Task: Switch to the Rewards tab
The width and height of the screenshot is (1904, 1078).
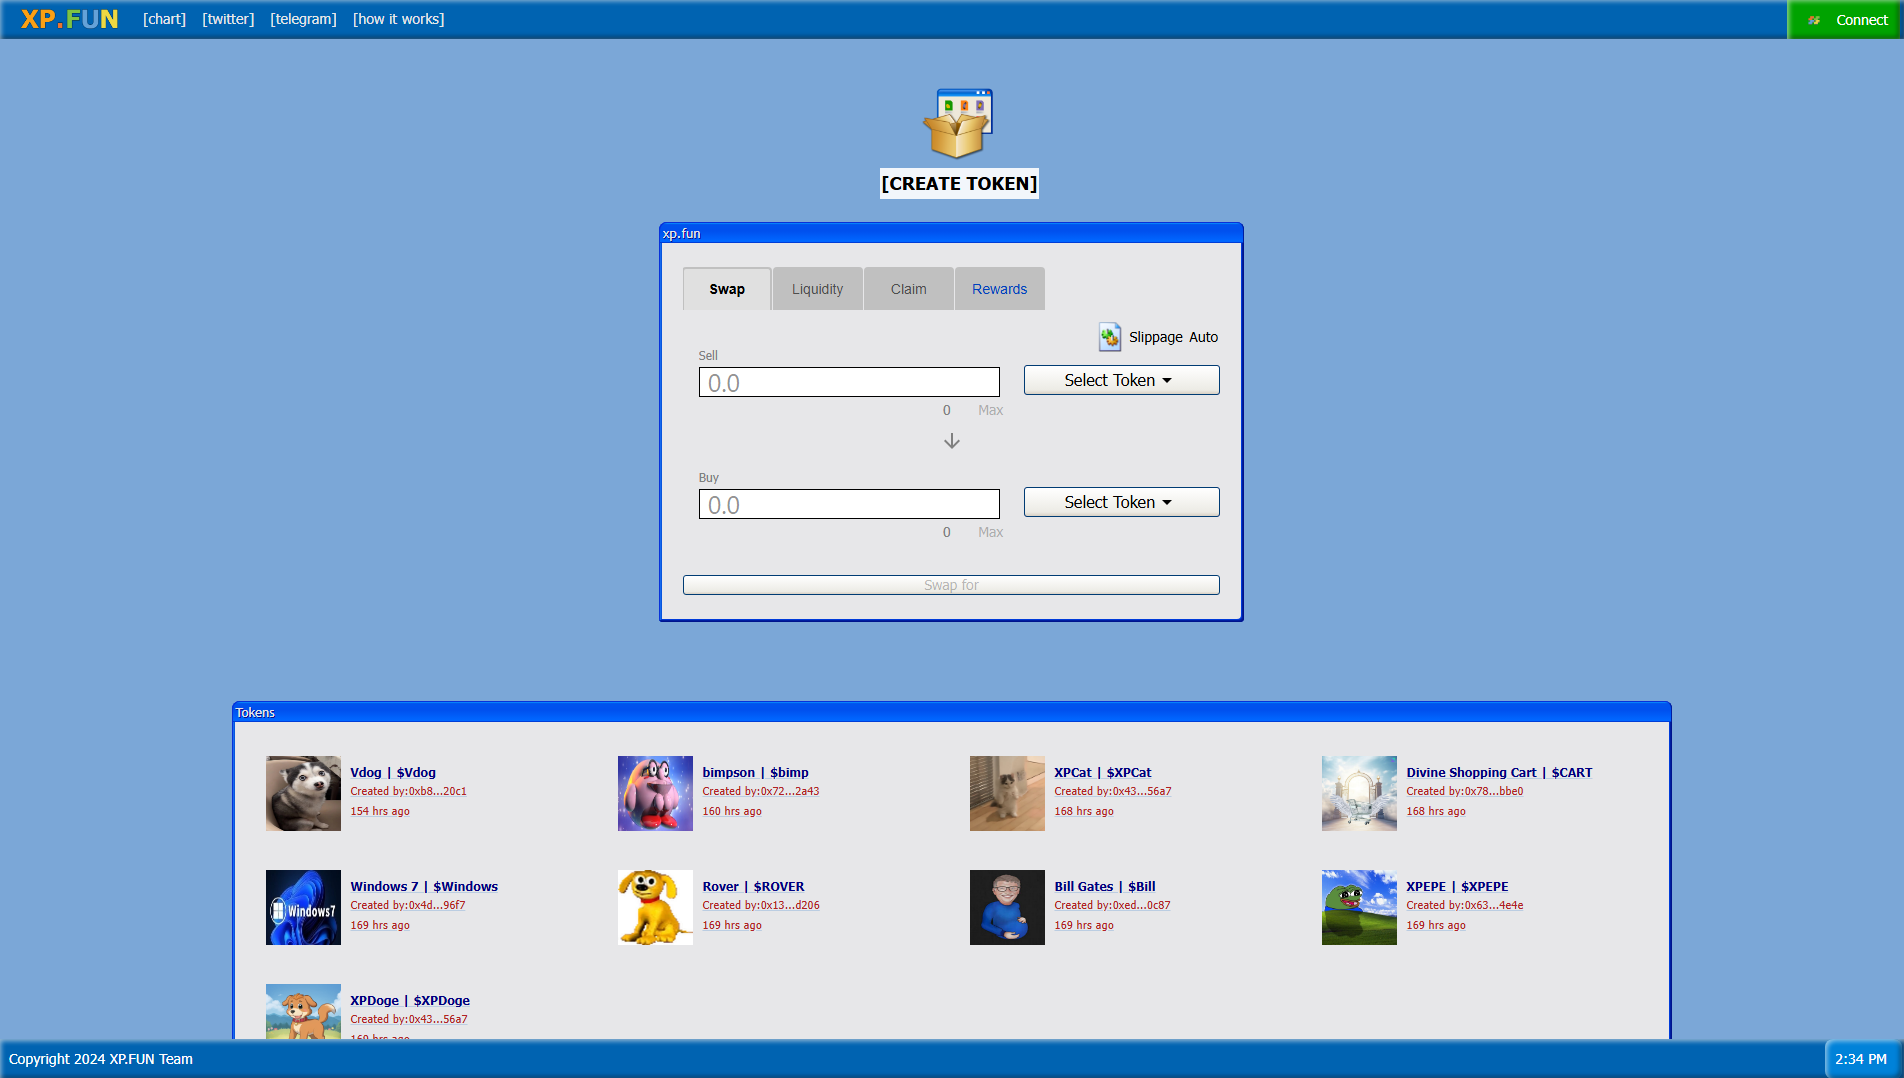Action: 999,289
